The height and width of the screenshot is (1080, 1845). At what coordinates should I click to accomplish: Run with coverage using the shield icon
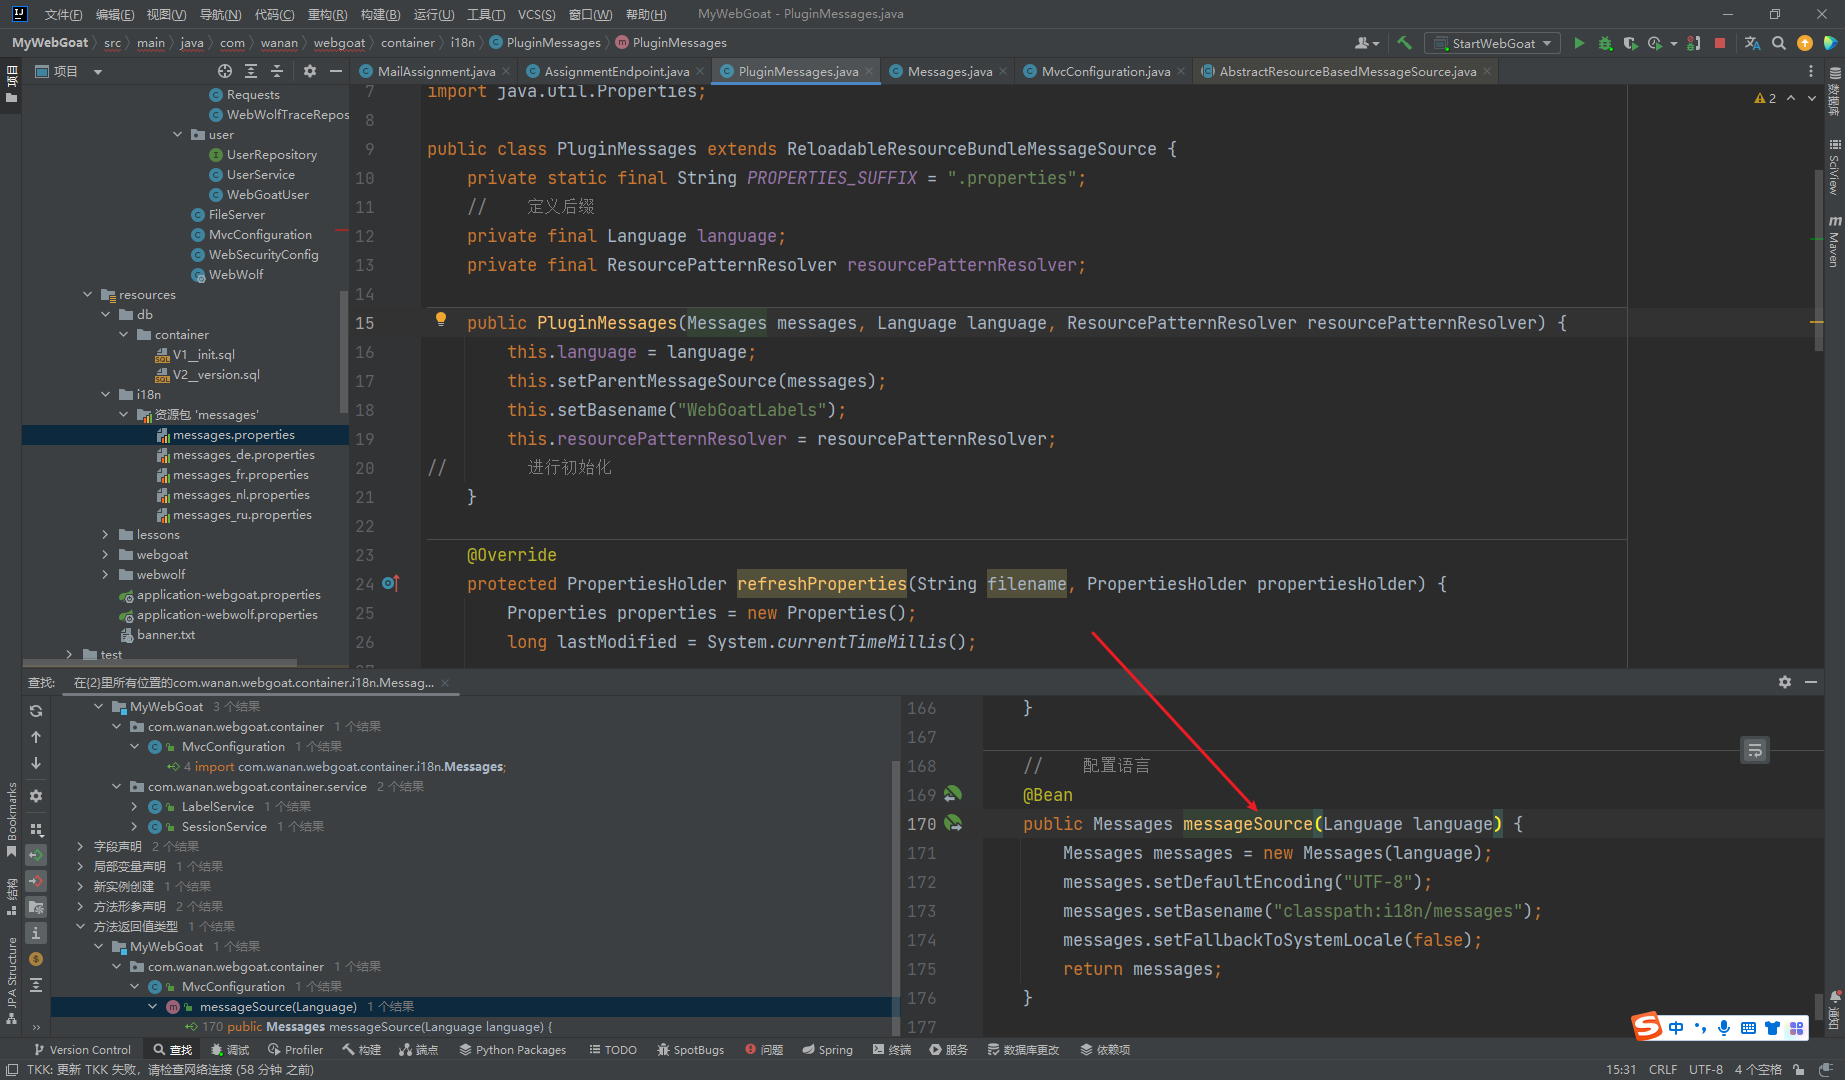pos(1630,43)
